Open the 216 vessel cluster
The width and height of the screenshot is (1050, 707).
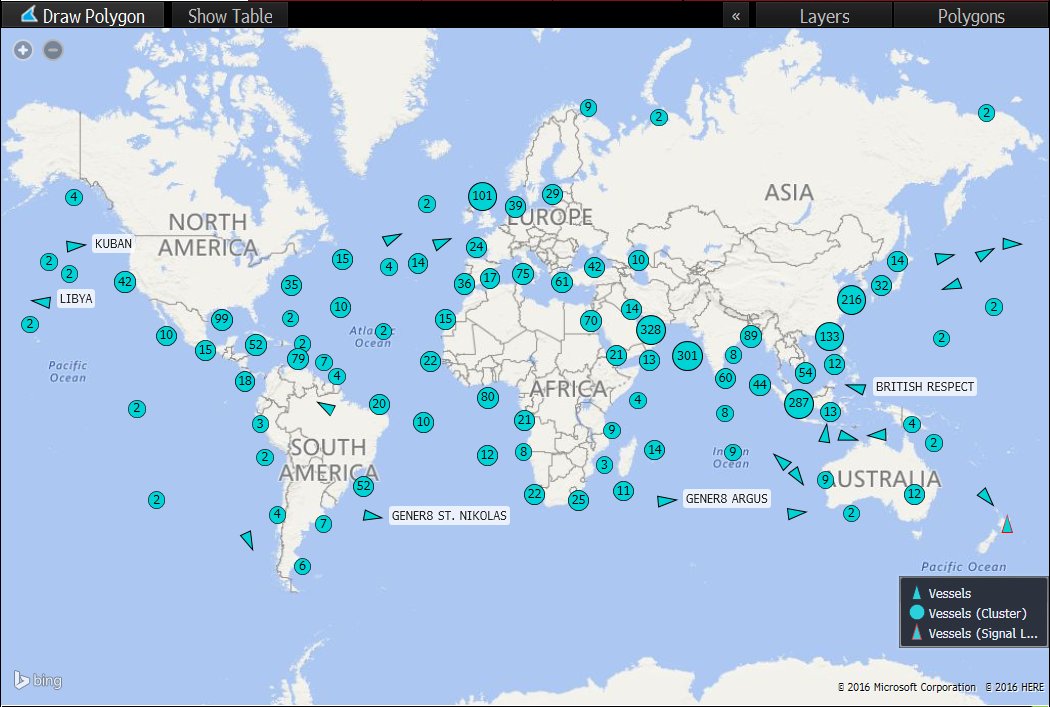click(851, 299)
